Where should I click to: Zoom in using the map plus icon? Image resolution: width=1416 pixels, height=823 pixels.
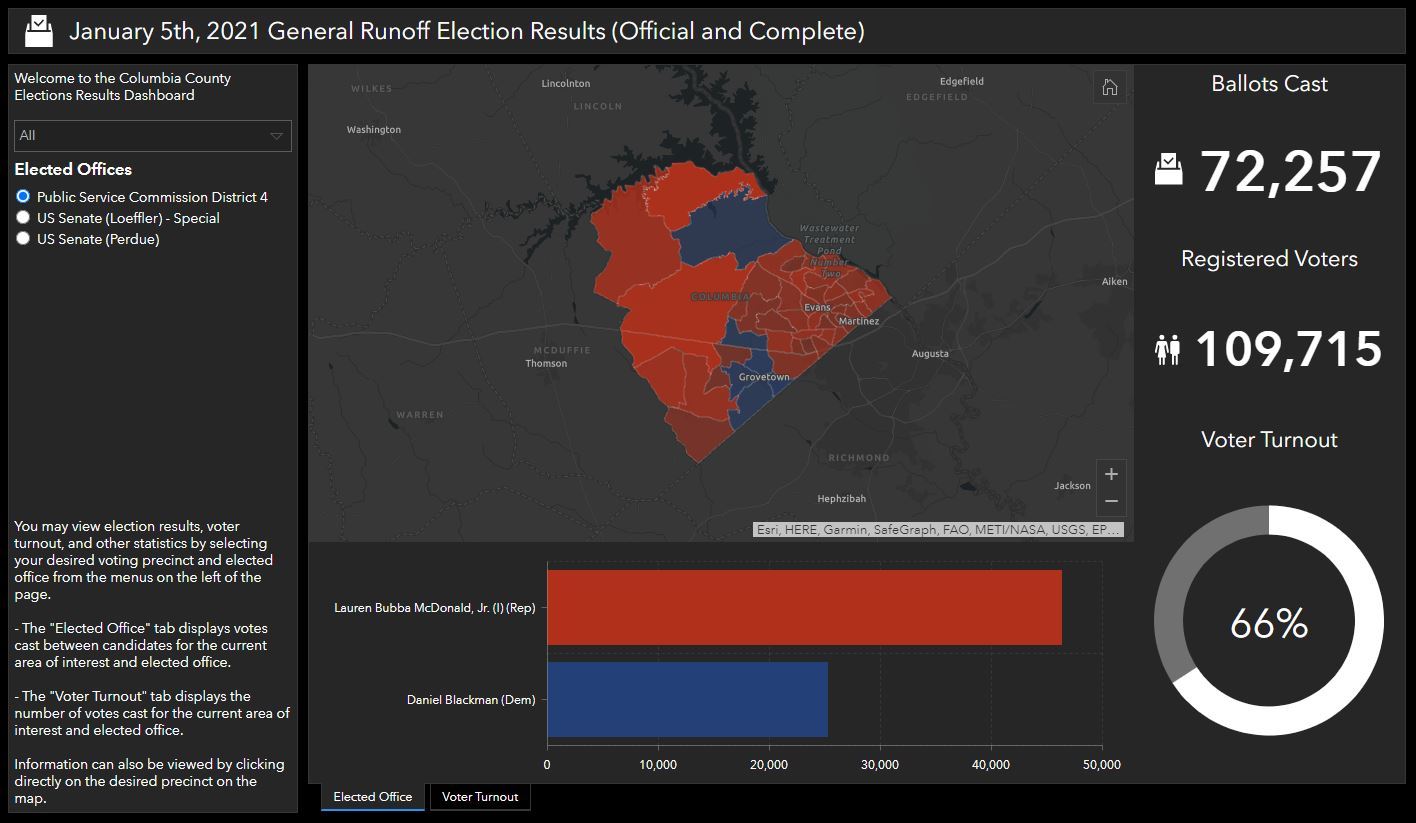(1110, 473)
